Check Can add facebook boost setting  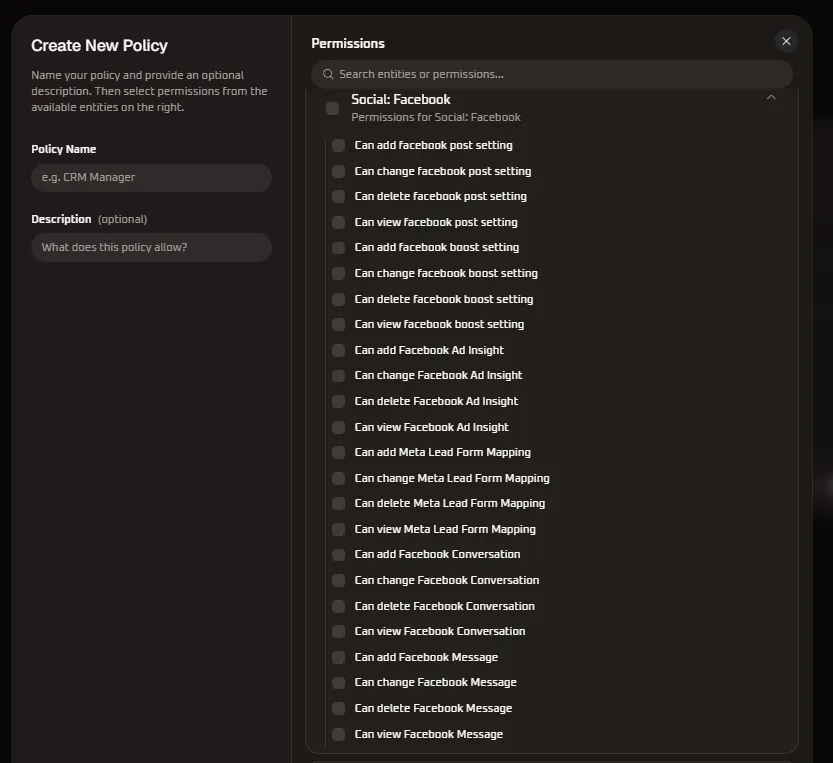pyautogui.click(x=338, y=247)
